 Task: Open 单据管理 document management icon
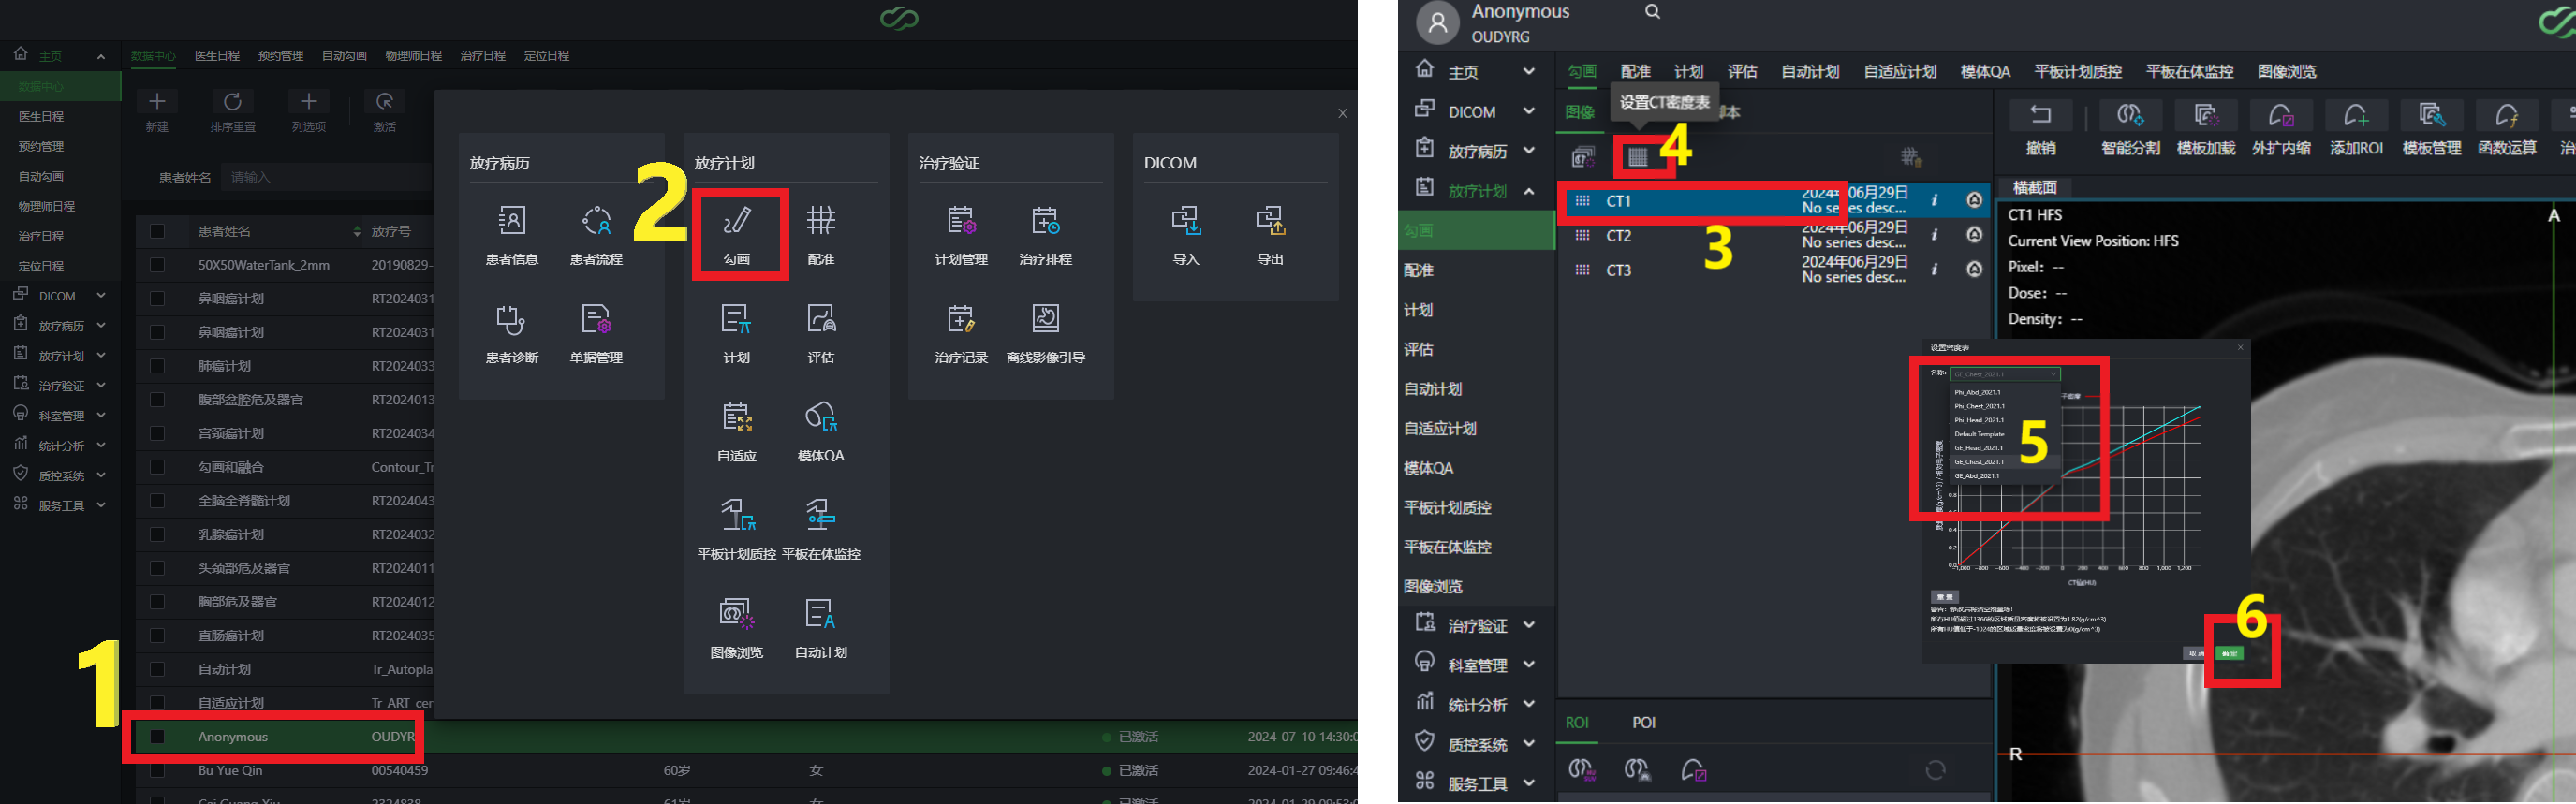pyautogui.click(x=596, y=332)
